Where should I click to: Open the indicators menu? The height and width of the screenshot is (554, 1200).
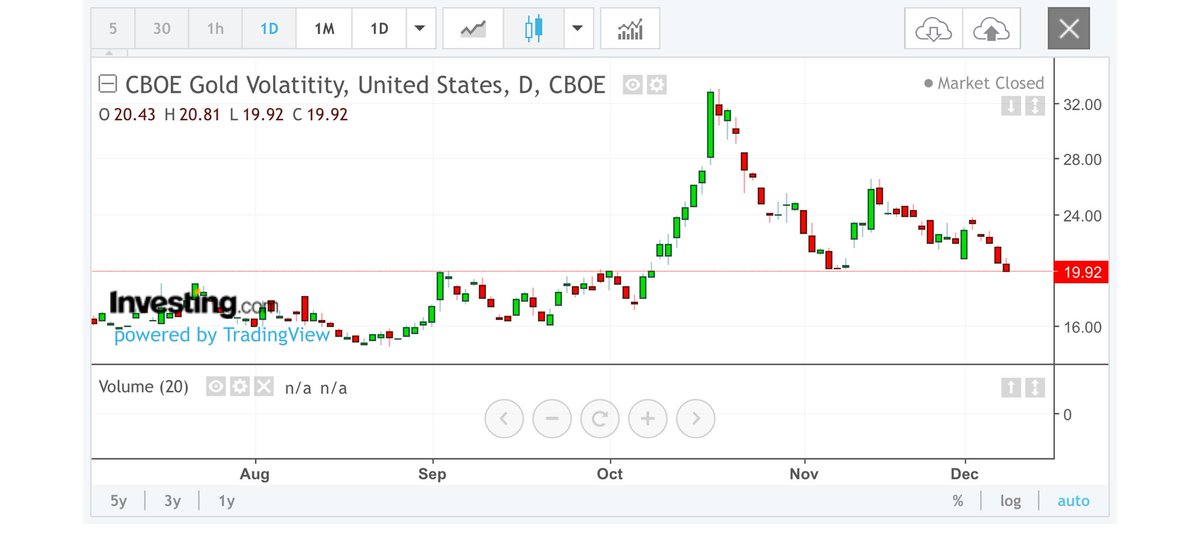coord(630,29)
